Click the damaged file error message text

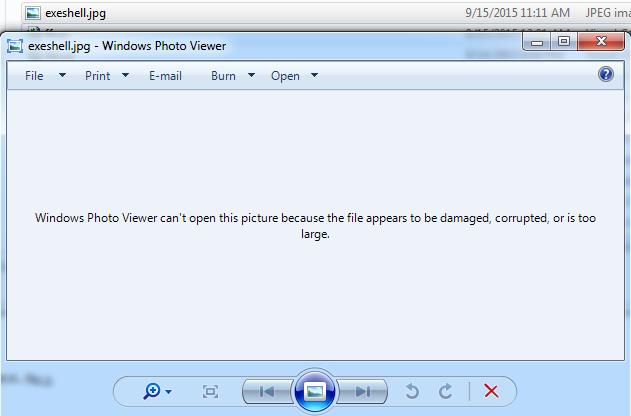tap(316, 226)
